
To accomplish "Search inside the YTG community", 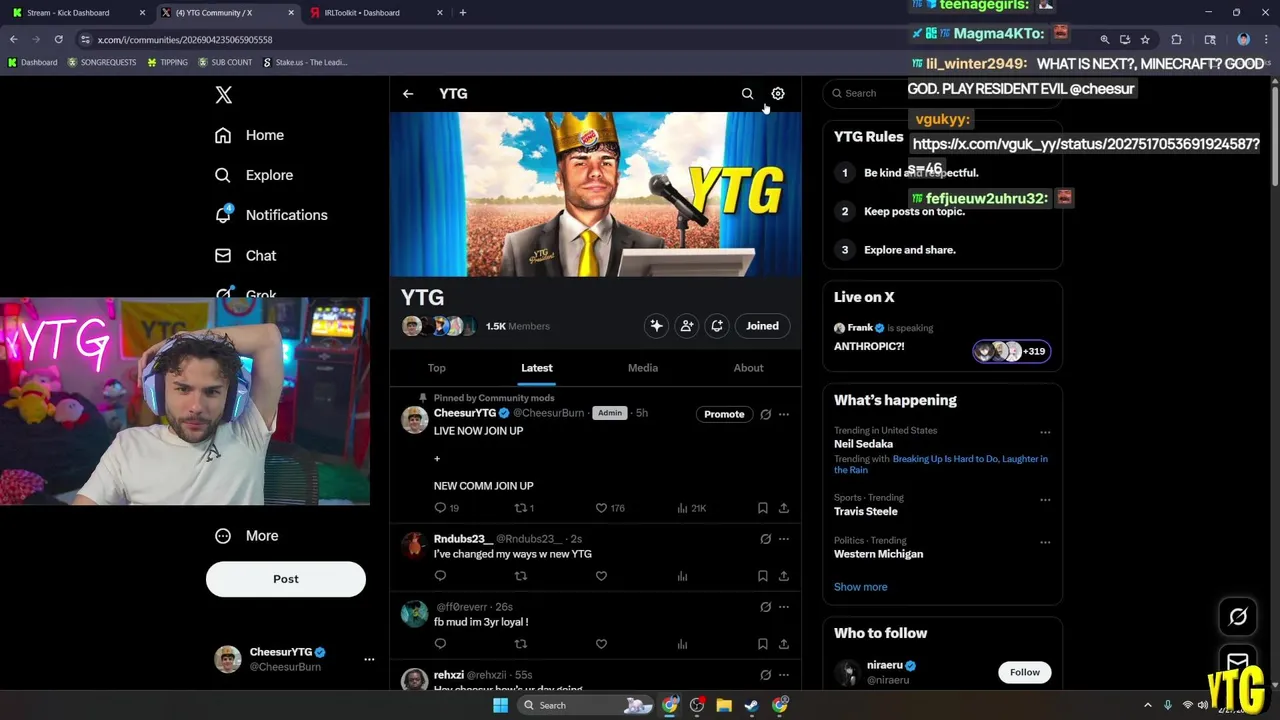I will (x=747, y=94).
